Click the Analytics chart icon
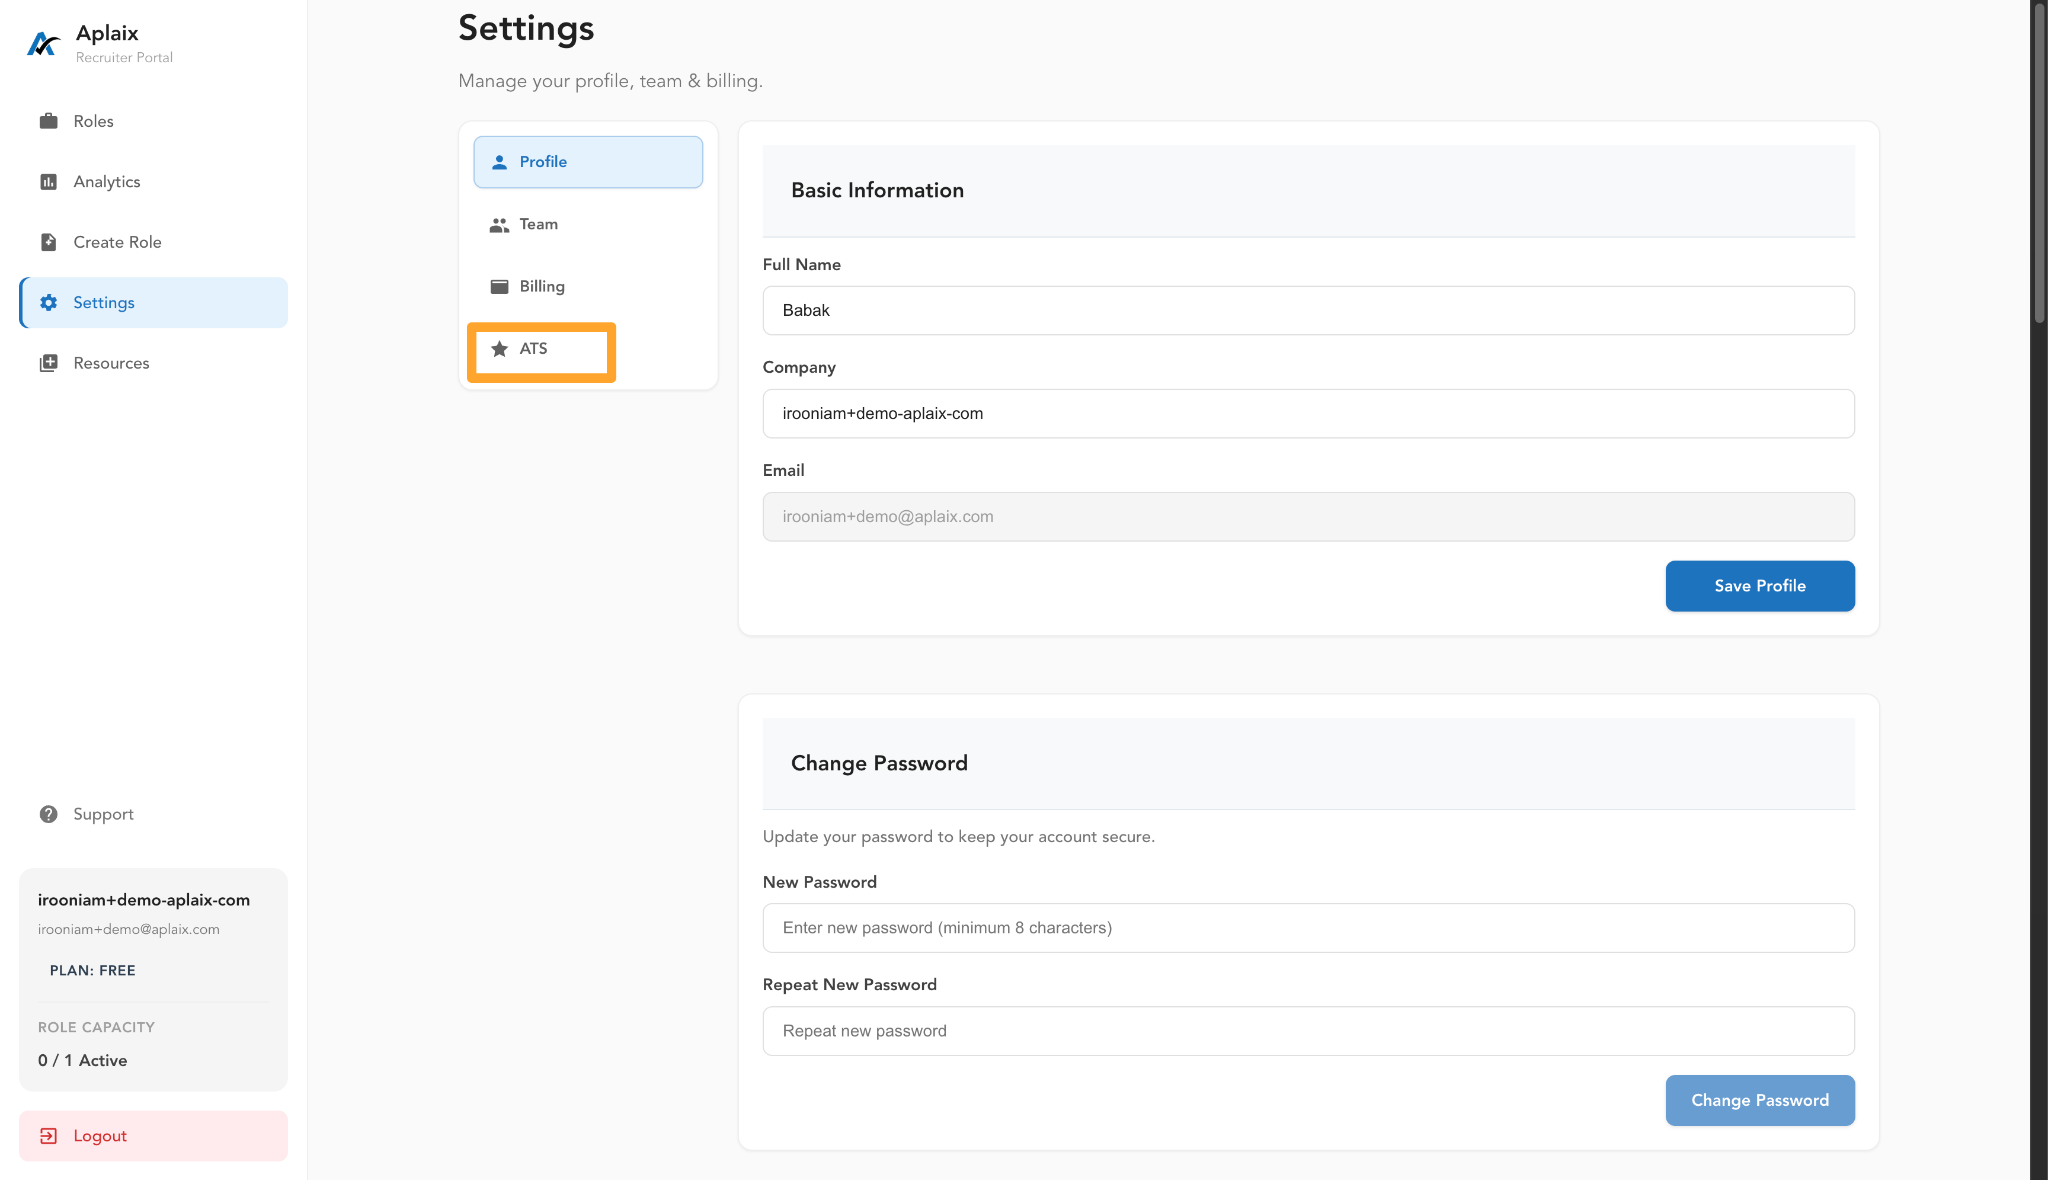This screenshot has height=1180, width=2048. tap(48, 182)
